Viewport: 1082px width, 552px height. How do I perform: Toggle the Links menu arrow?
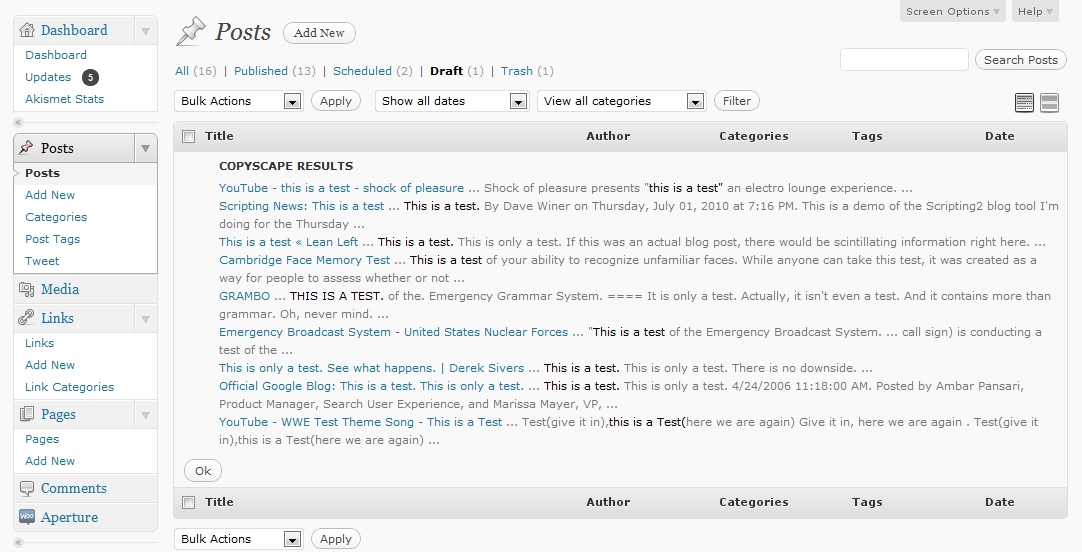[x=145, y=319]
